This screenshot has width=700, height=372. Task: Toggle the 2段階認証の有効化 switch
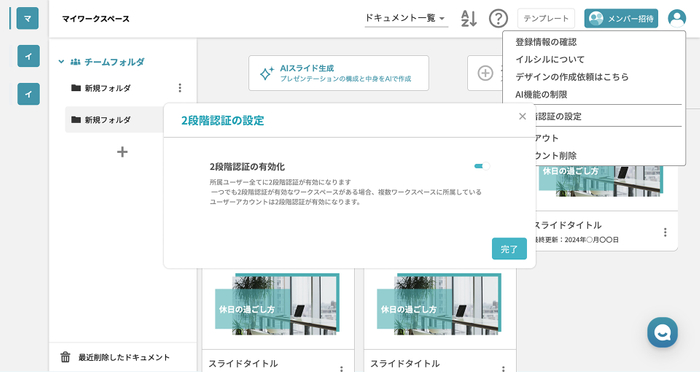(482, 166)
